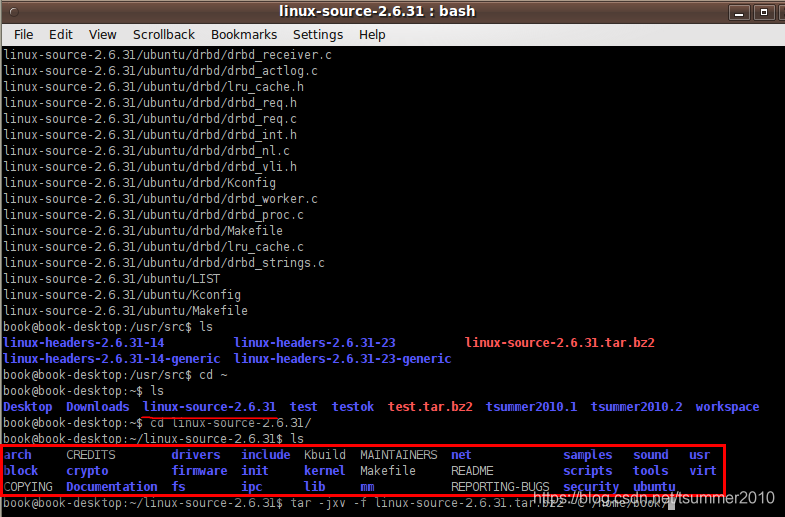Click the window title 'linux-source-2.6.31 : bash'
The height and width of the screenshot is (517, 785).
(x=376, y=11)
